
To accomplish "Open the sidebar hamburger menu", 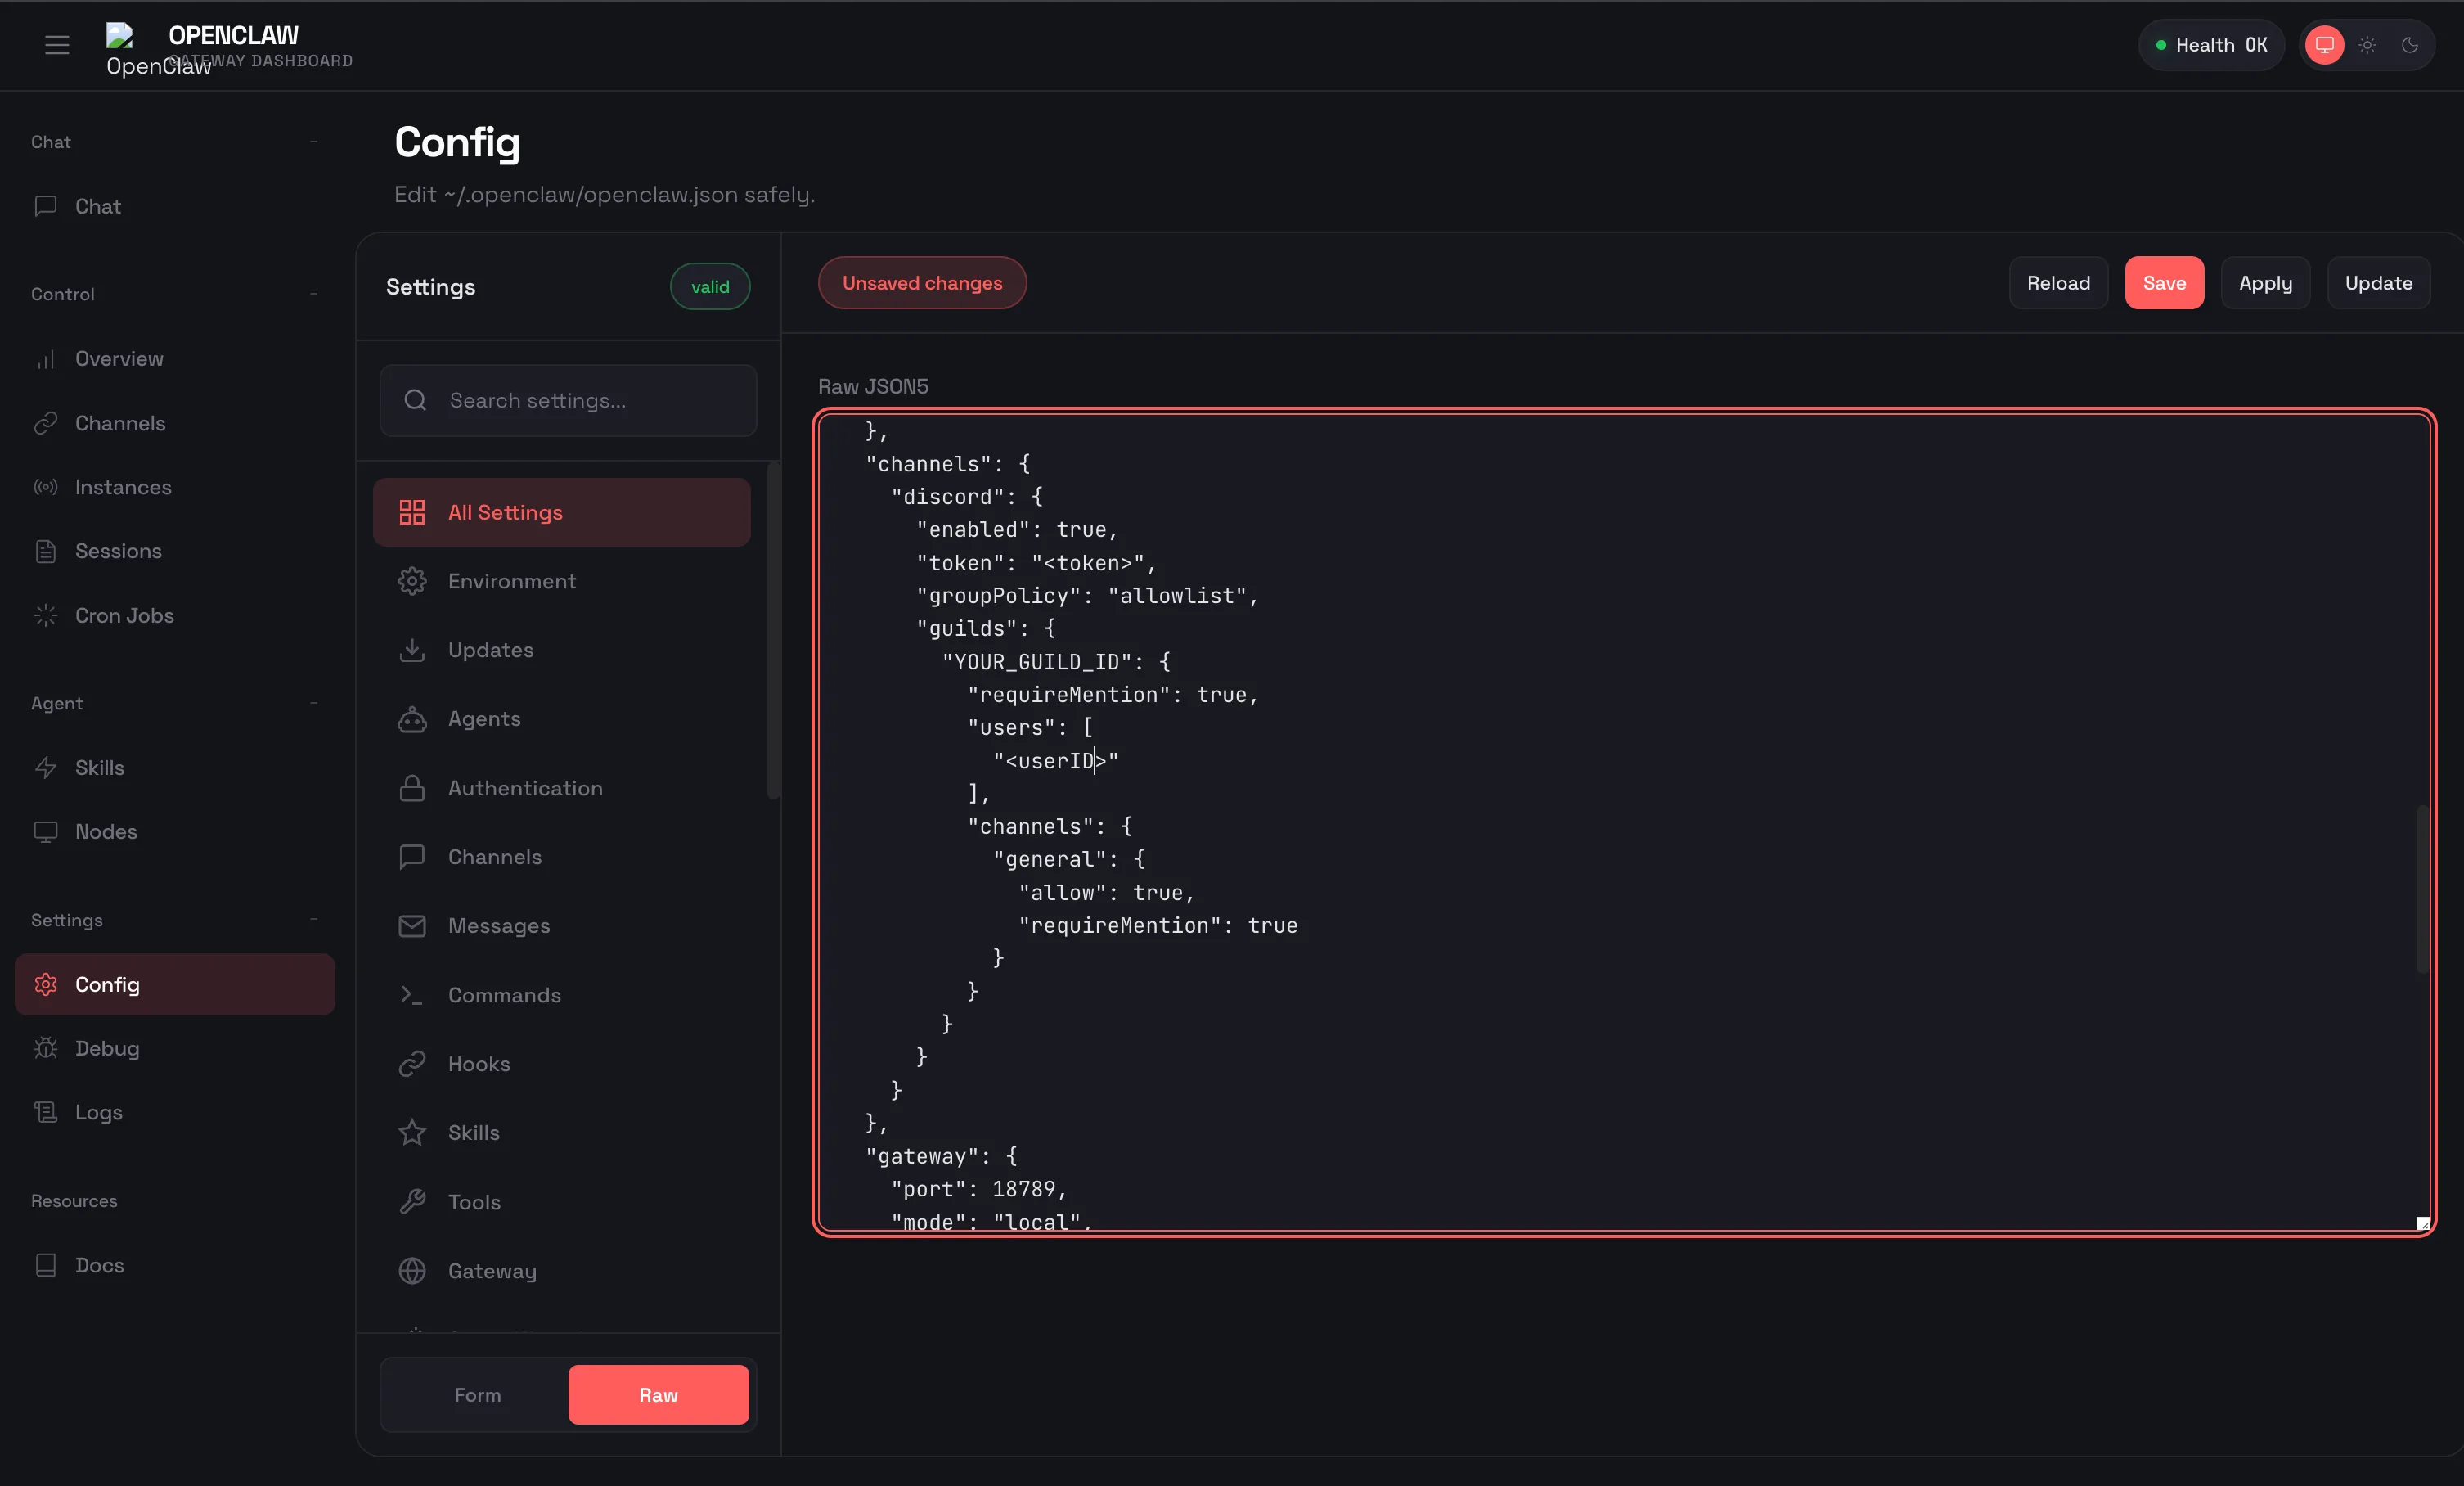I will click(x=56, y=44).
